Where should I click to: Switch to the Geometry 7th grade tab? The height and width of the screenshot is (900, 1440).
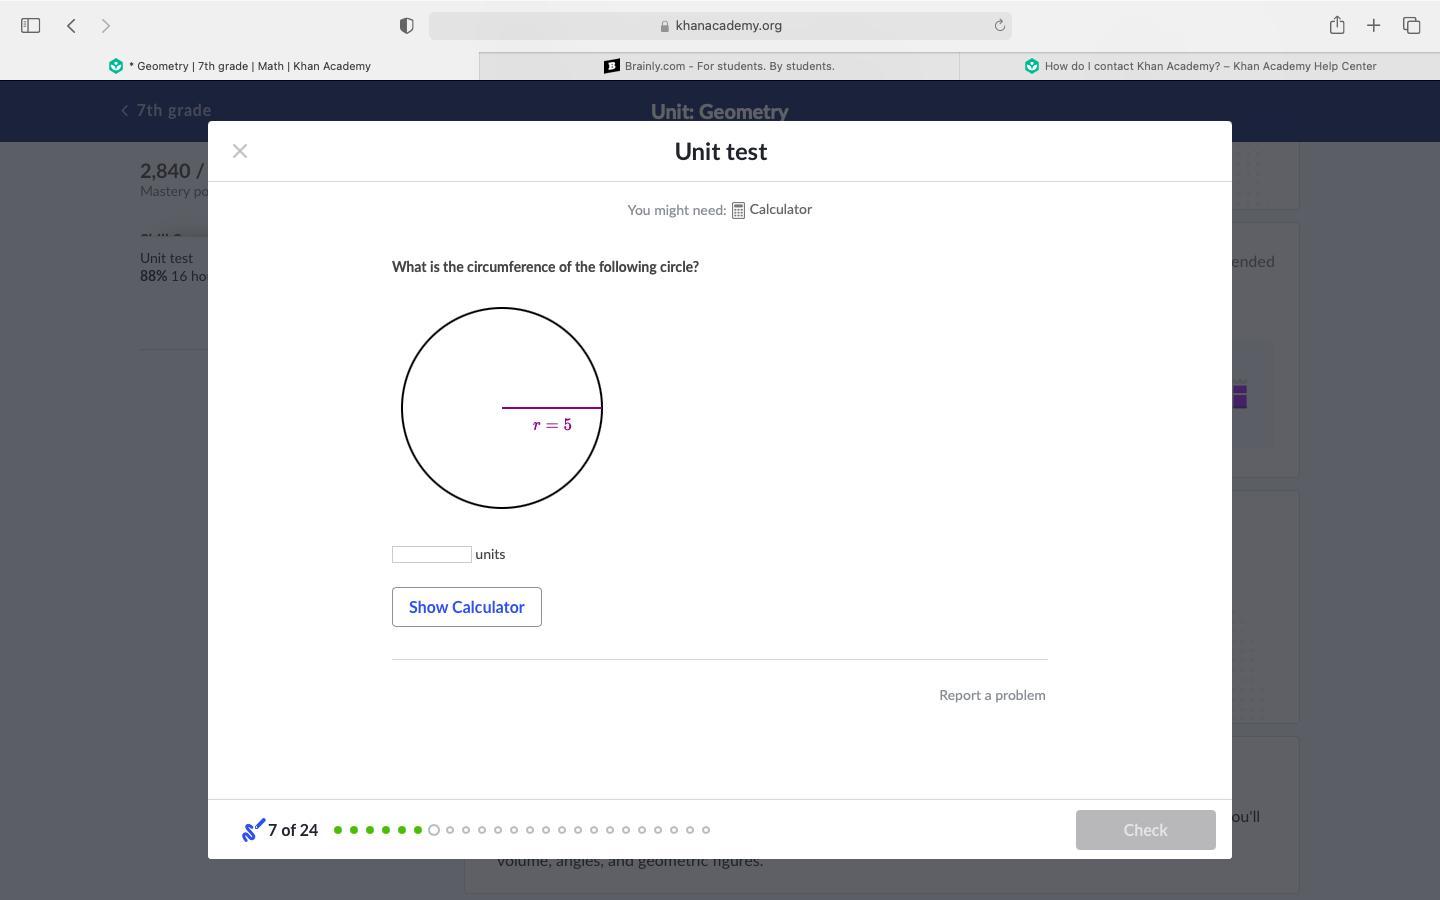tap(240, 66)
